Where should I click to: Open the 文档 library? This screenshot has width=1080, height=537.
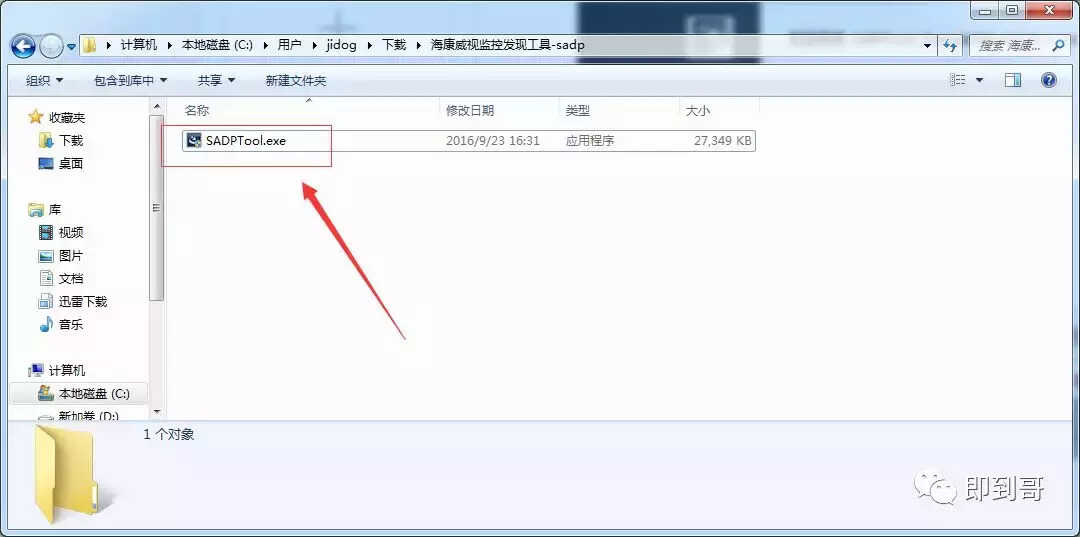point(71,279)
